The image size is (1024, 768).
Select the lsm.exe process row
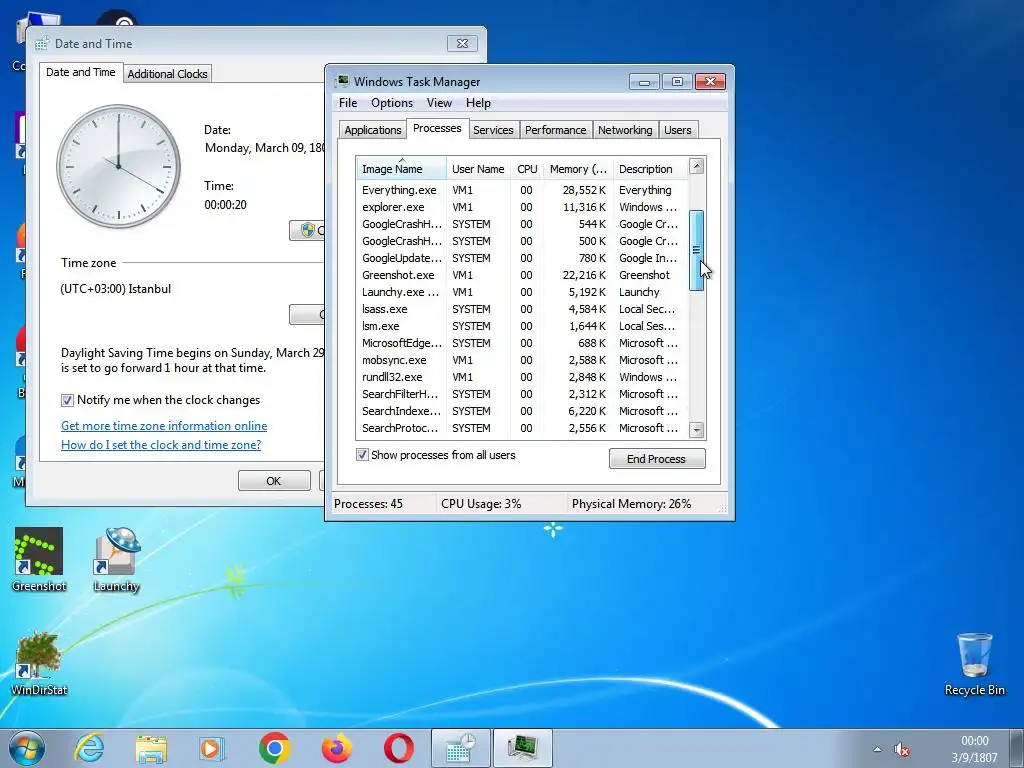click(x=521, y=326)
